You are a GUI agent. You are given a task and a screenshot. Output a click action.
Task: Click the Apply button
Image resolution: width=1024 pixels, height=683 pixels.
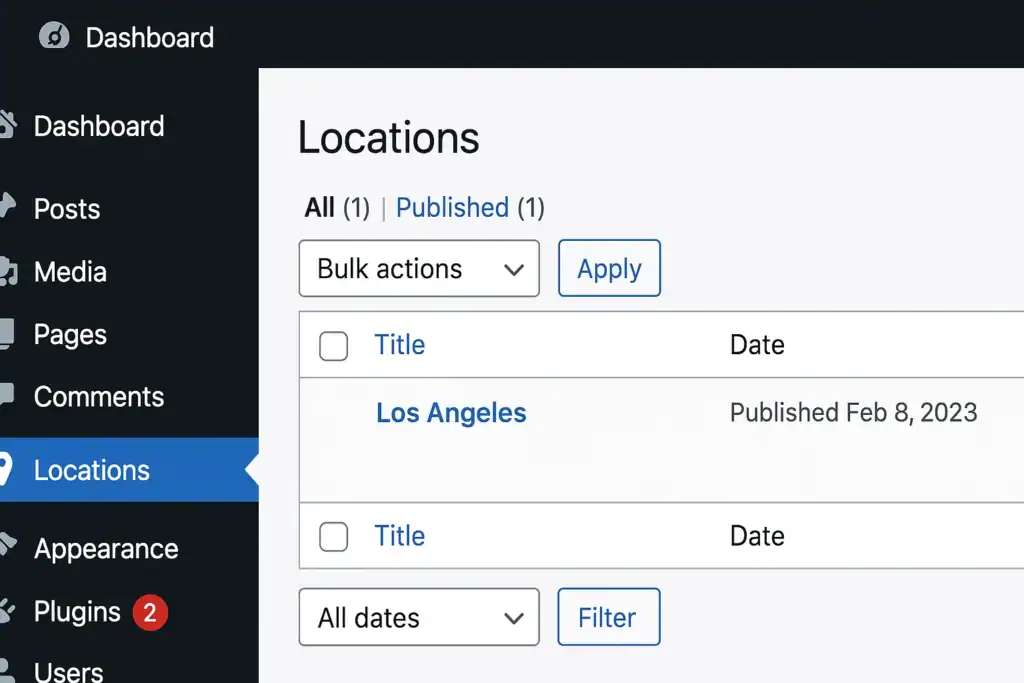(609, 268)
